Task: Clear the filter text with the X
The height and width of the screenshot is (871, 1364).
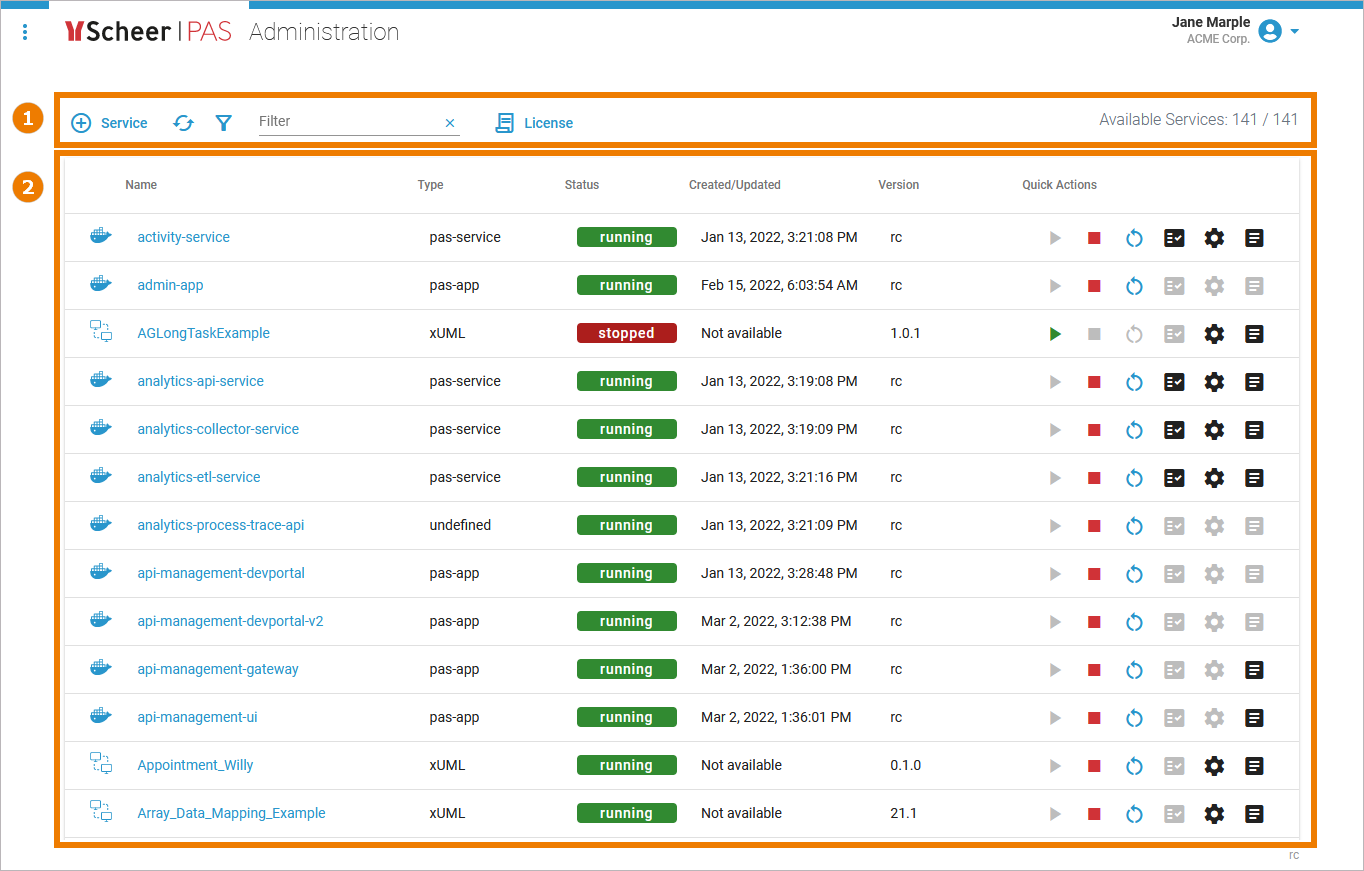Action: pos(450,122)
